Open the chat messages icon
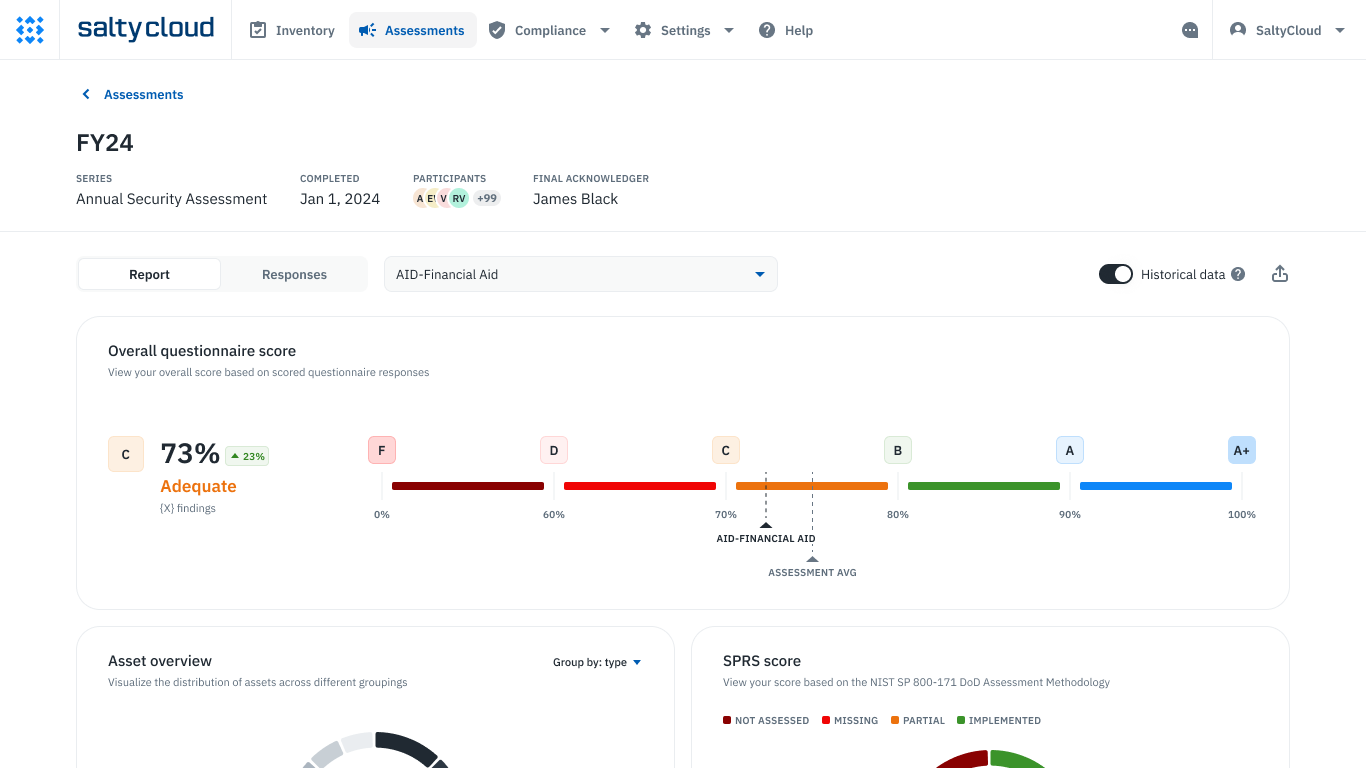The image size is (1366, 768). pos(1190,30)
